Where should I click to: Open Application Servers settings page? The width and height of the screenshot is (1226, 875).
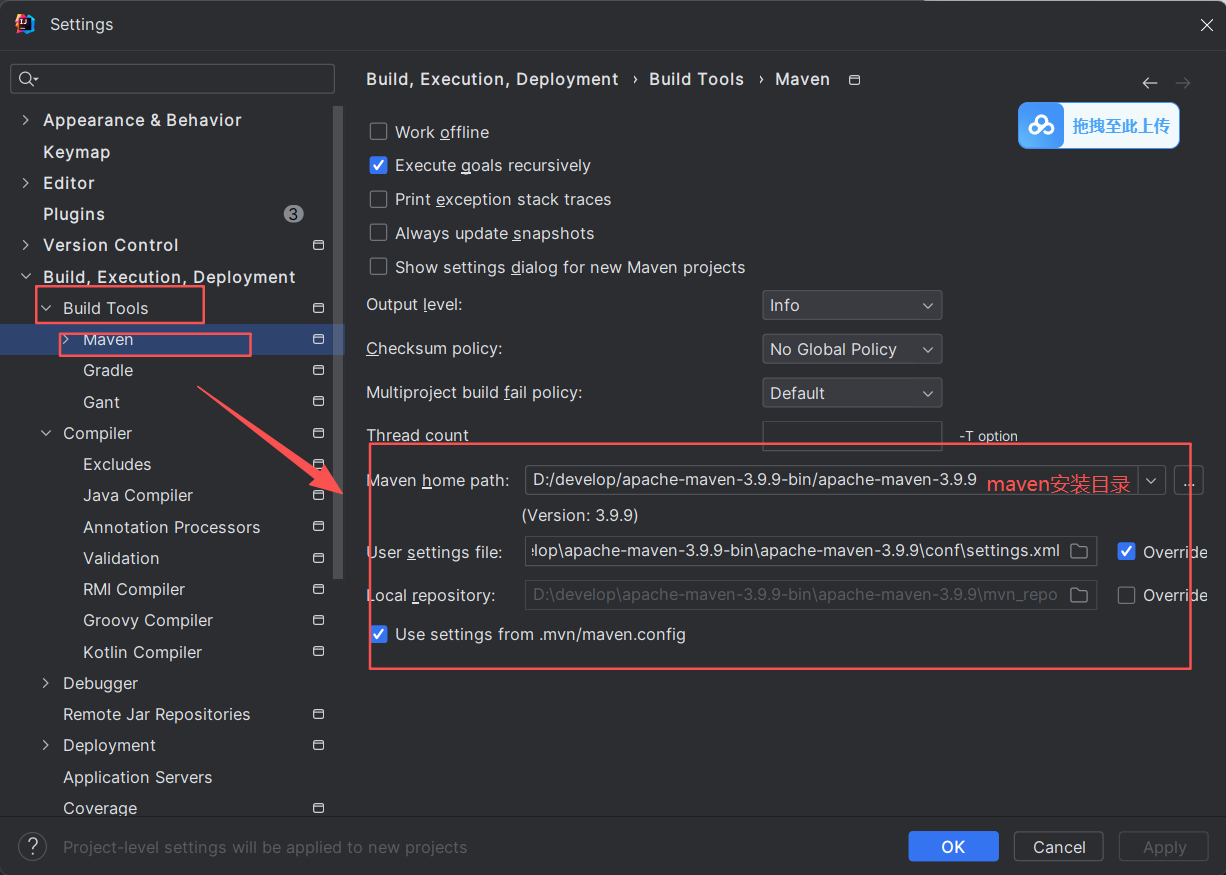pyautogui.click(x=138, y=777)
